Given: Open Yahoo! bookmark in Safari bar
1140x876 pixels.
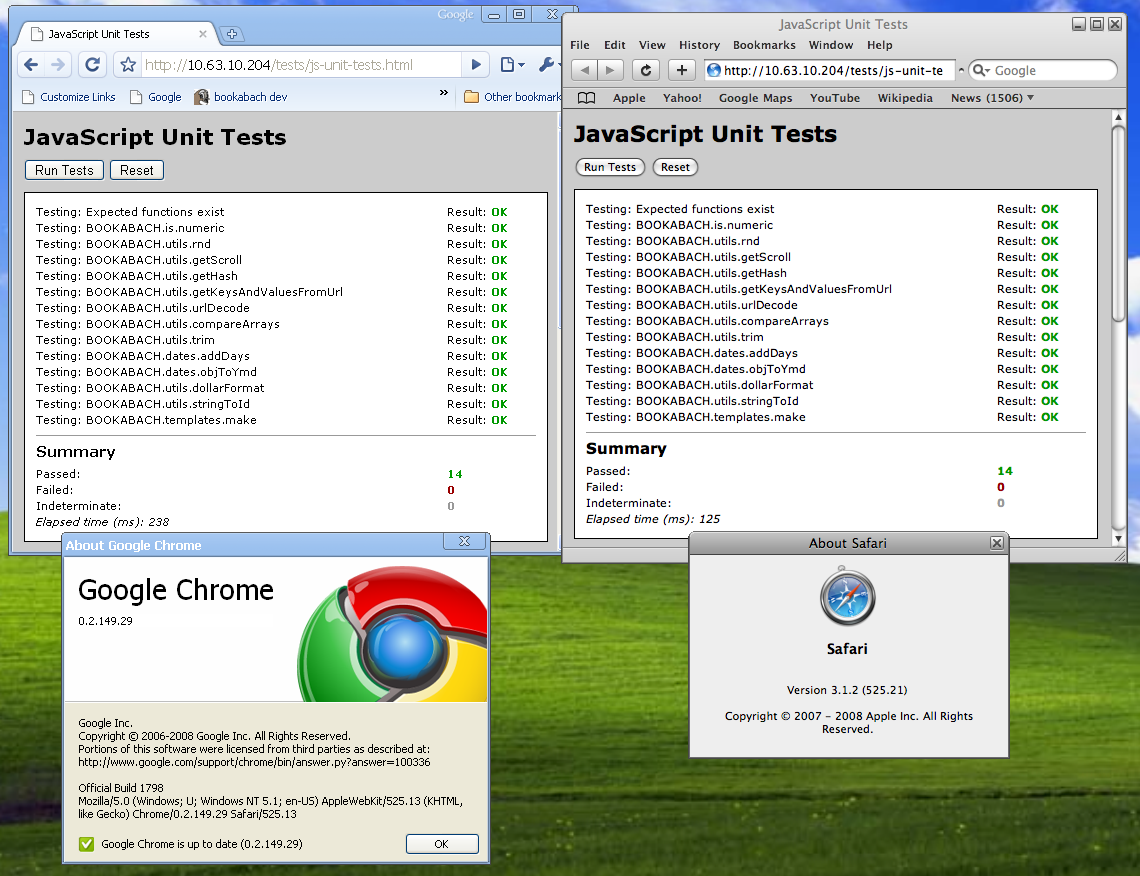Looking at the screenshot, I should click(x=682, y=97).
